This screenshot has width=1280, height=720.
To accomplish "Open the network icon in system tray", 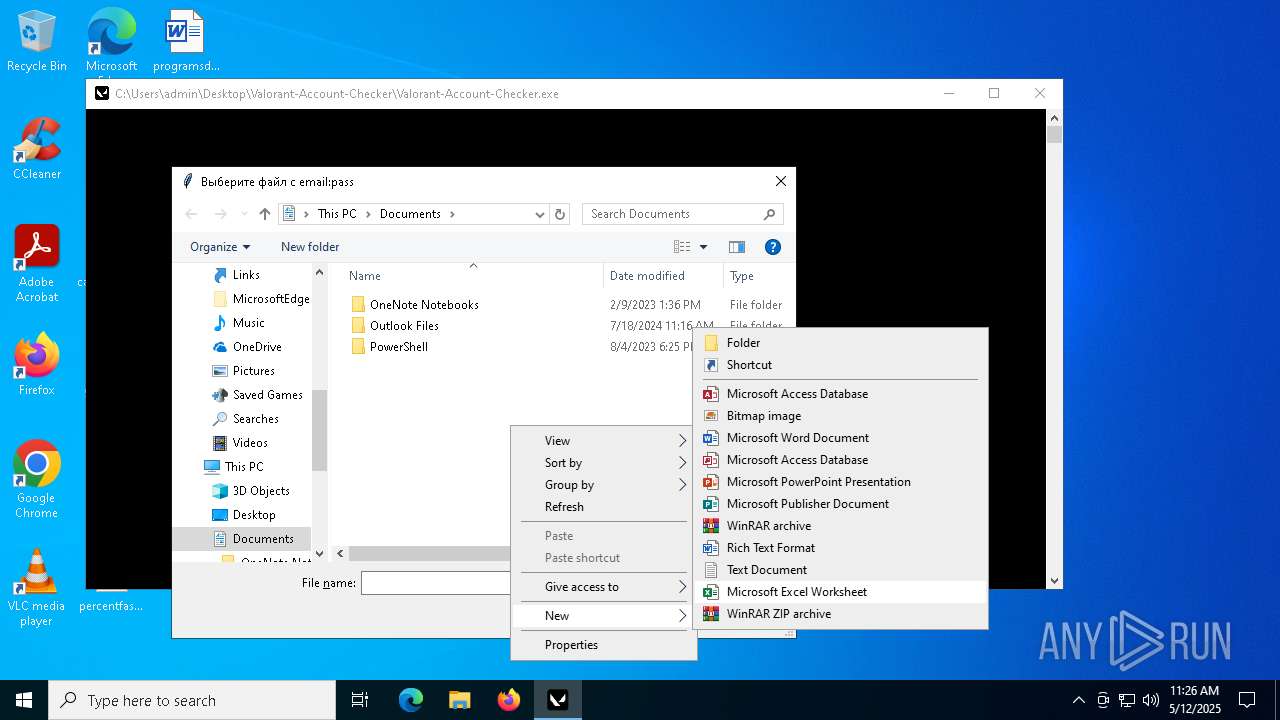I will click(x=1127, y=700).
